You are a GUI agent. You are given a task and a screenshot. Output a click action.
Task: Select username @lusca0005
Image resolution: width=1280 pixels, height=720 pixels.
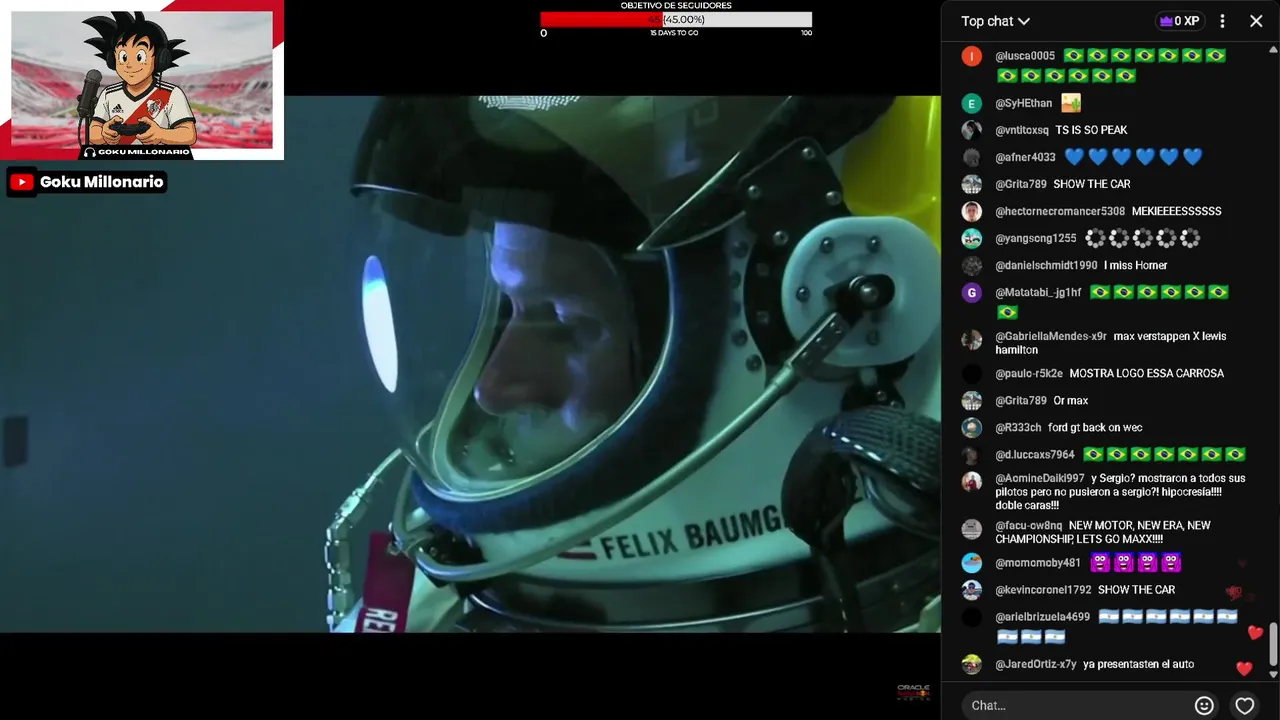[1025, 56]
